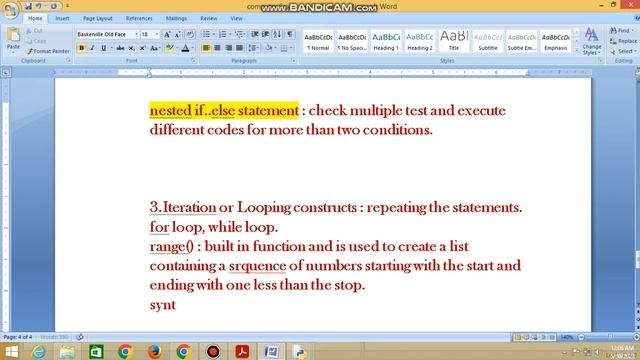Open Firefox from the taskbar

point(154,352)
